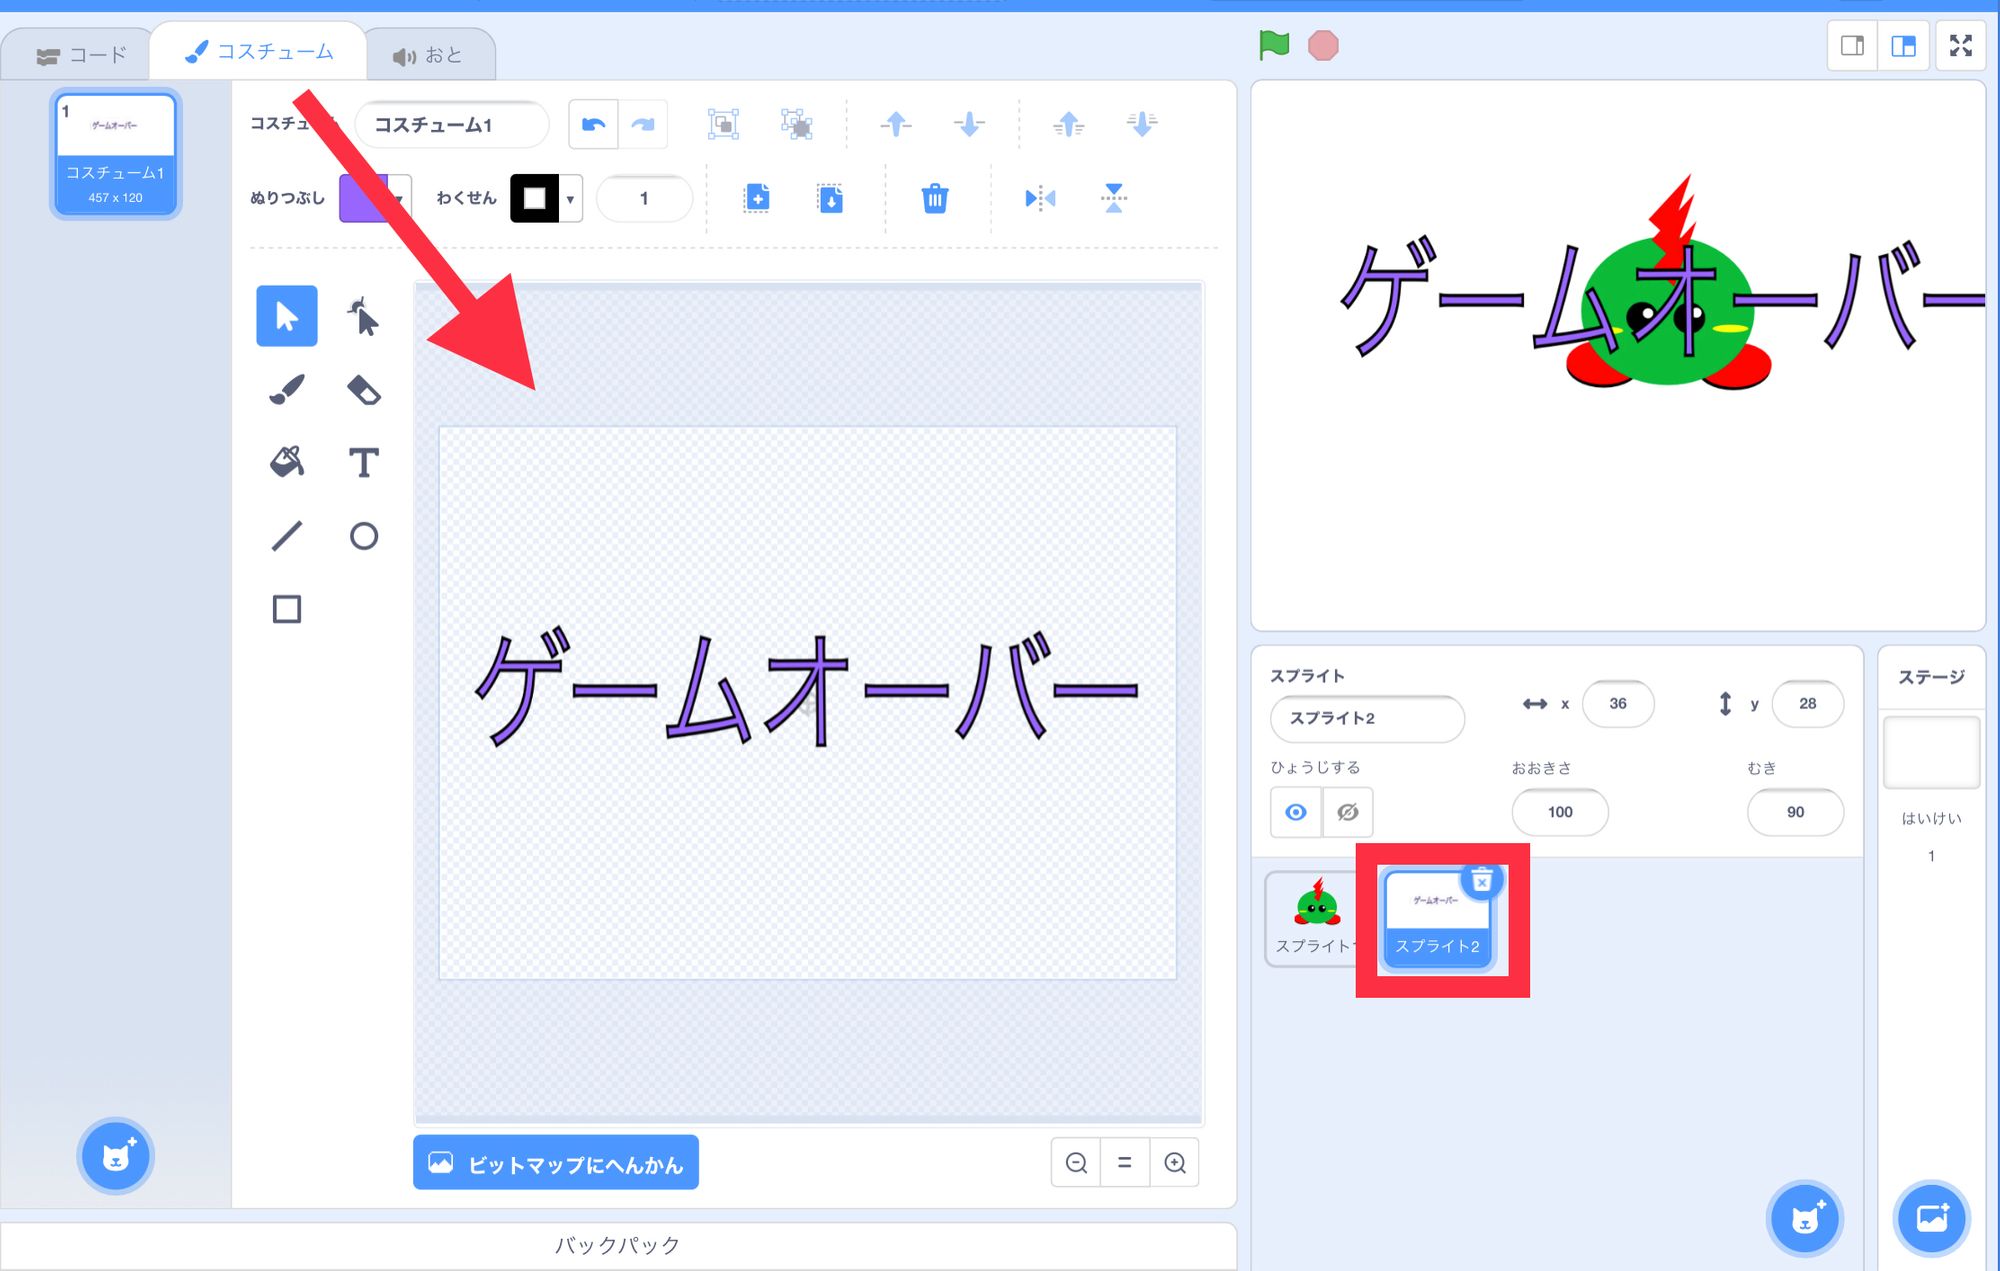Click the ビットマップにへんかん button
This screenshot has height=1271, width=2000.
click(x=555, y=1162)
